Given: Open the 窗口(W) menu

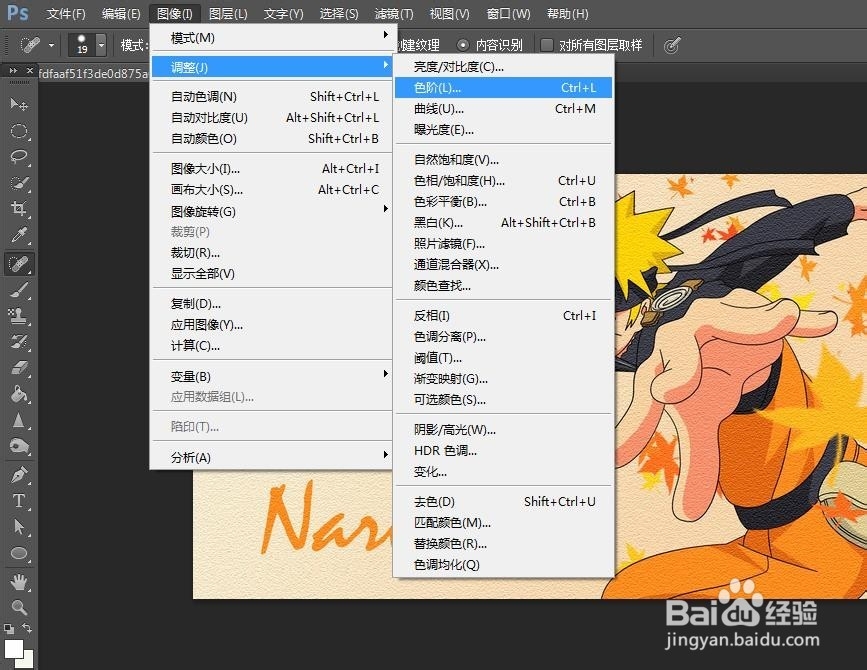Looking at the screenshot, I should [508, 13].
